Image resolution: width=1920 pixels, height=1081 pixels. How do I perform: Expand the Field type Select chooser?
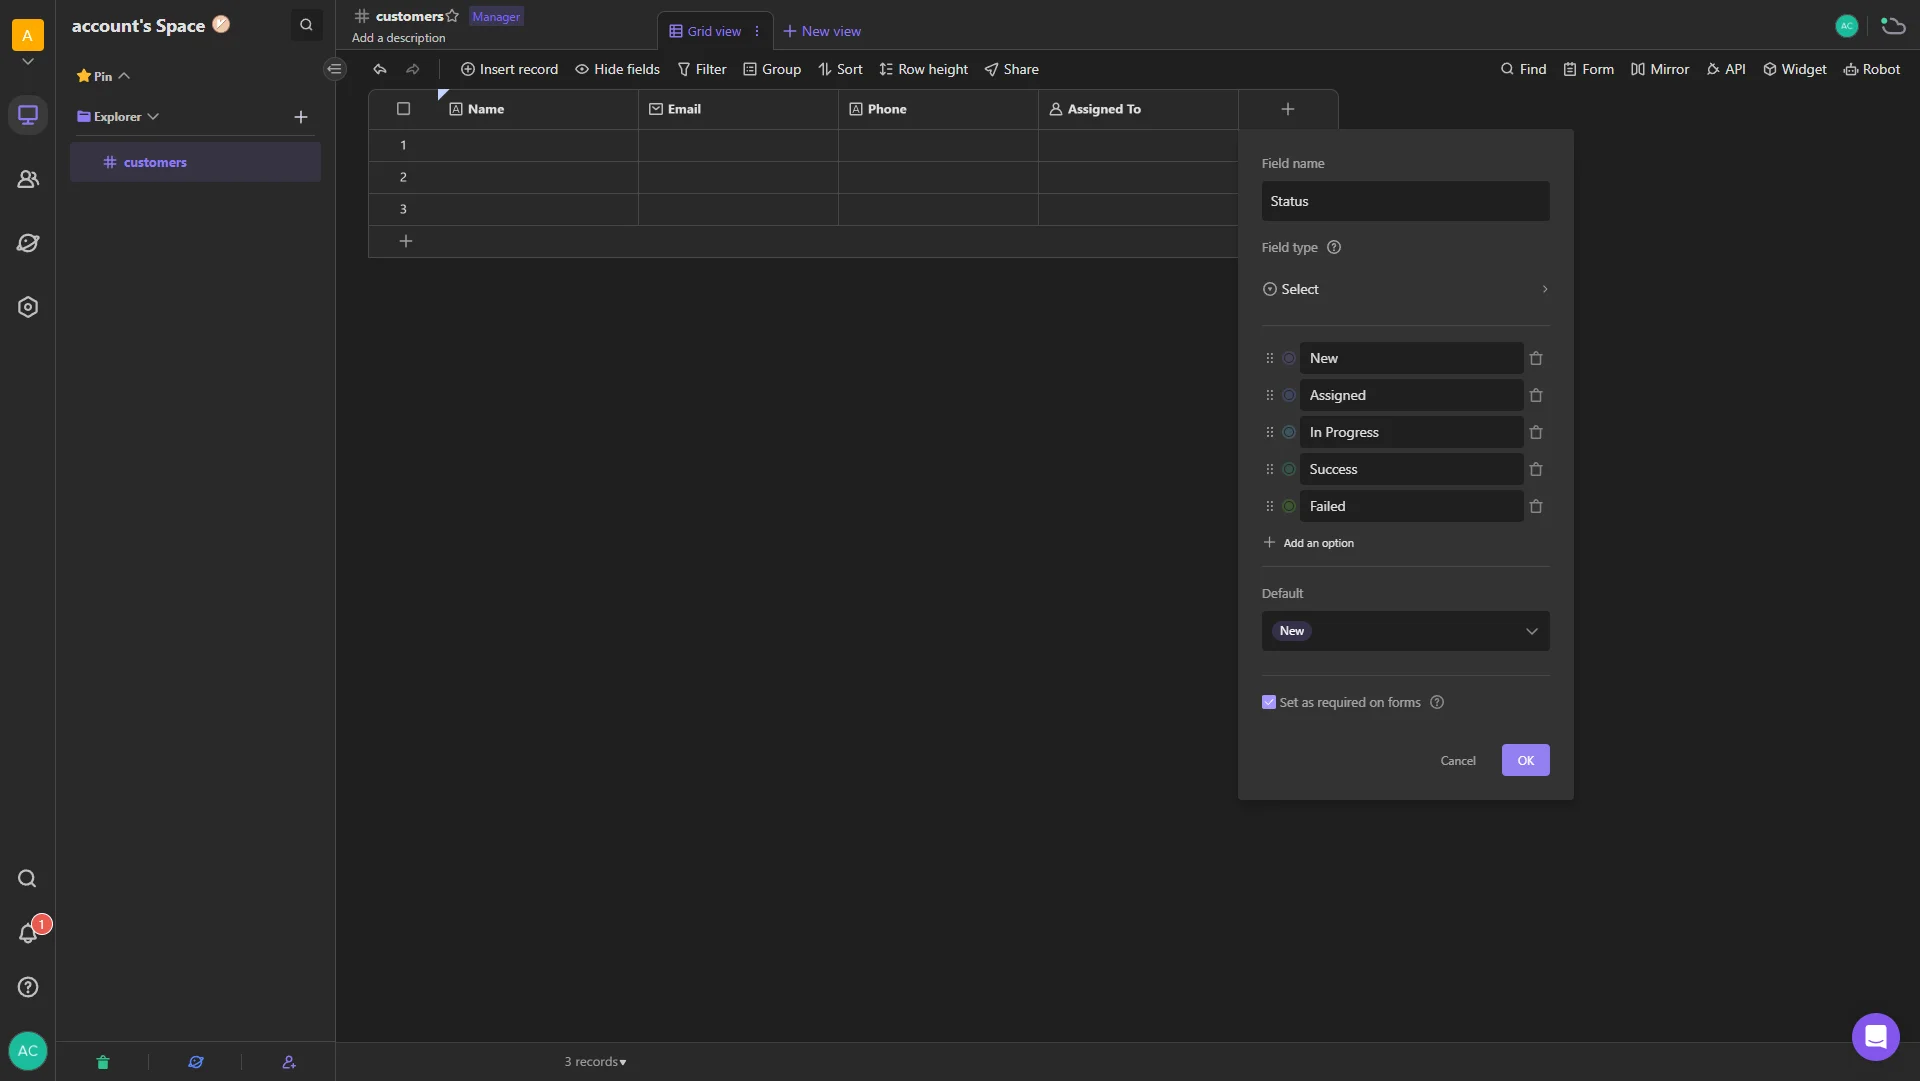(x=1405, y=289)
